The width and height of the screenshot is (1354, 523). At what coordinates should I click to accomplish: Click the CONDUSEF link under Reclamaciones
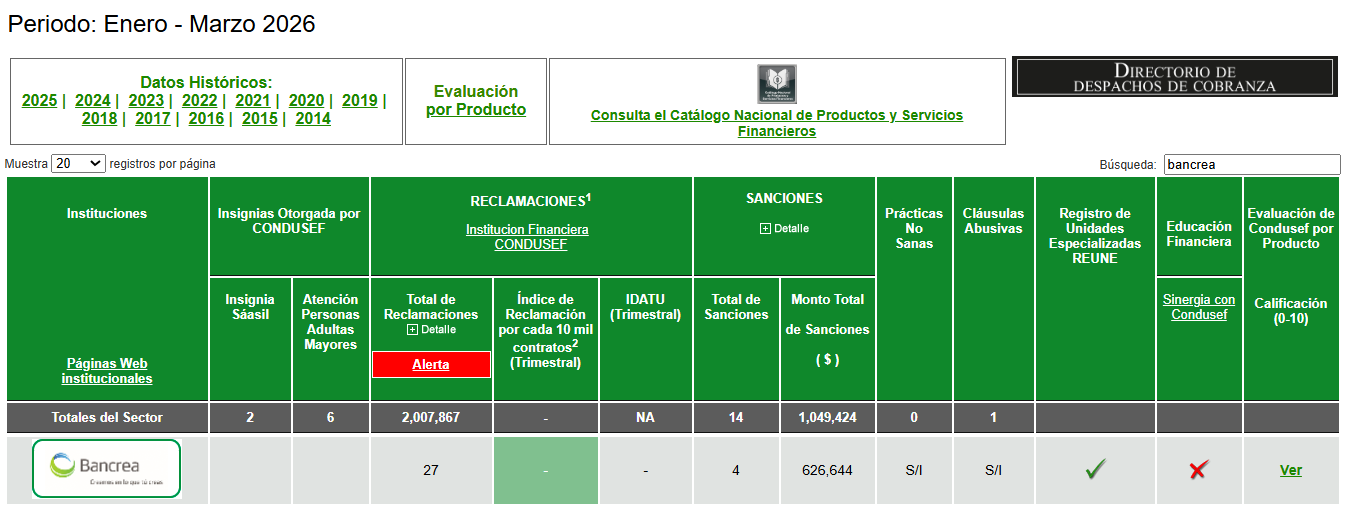pyautogui.click(x=530, y=245)
